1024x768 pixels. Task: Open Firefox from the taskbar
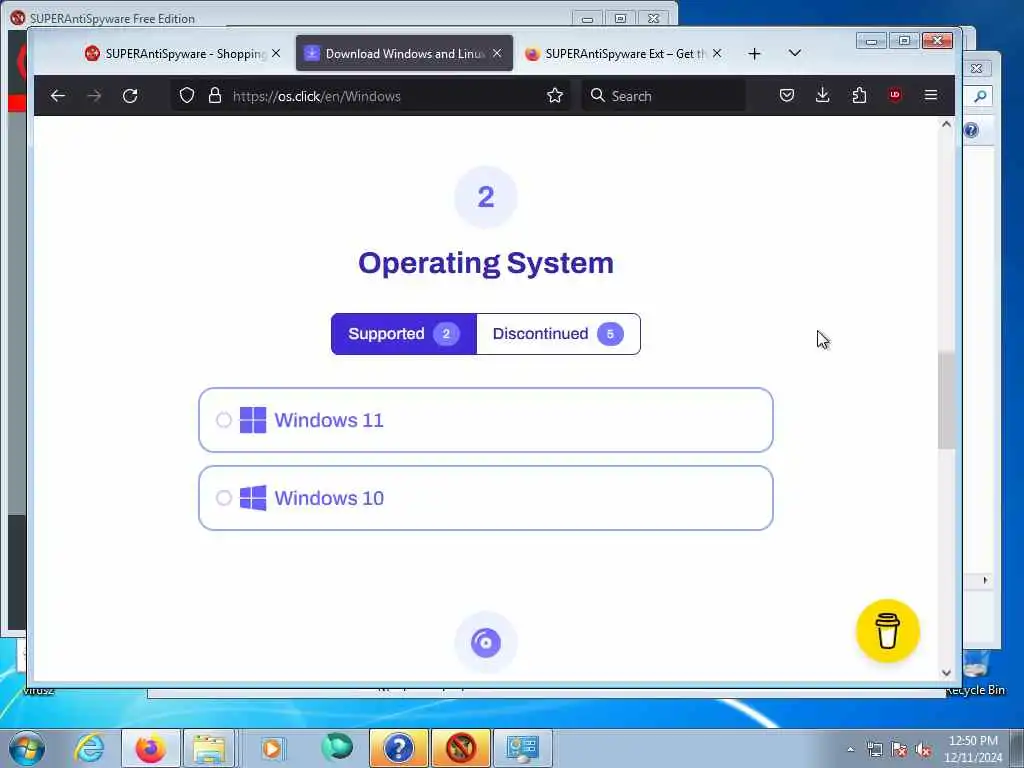(150, 748)
